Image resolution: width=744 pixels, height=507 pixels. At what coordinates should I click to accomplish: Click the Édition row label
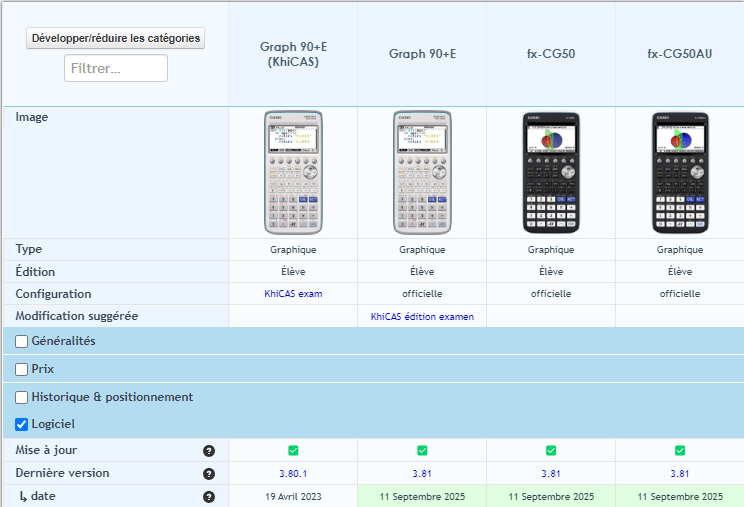[35, 271]
